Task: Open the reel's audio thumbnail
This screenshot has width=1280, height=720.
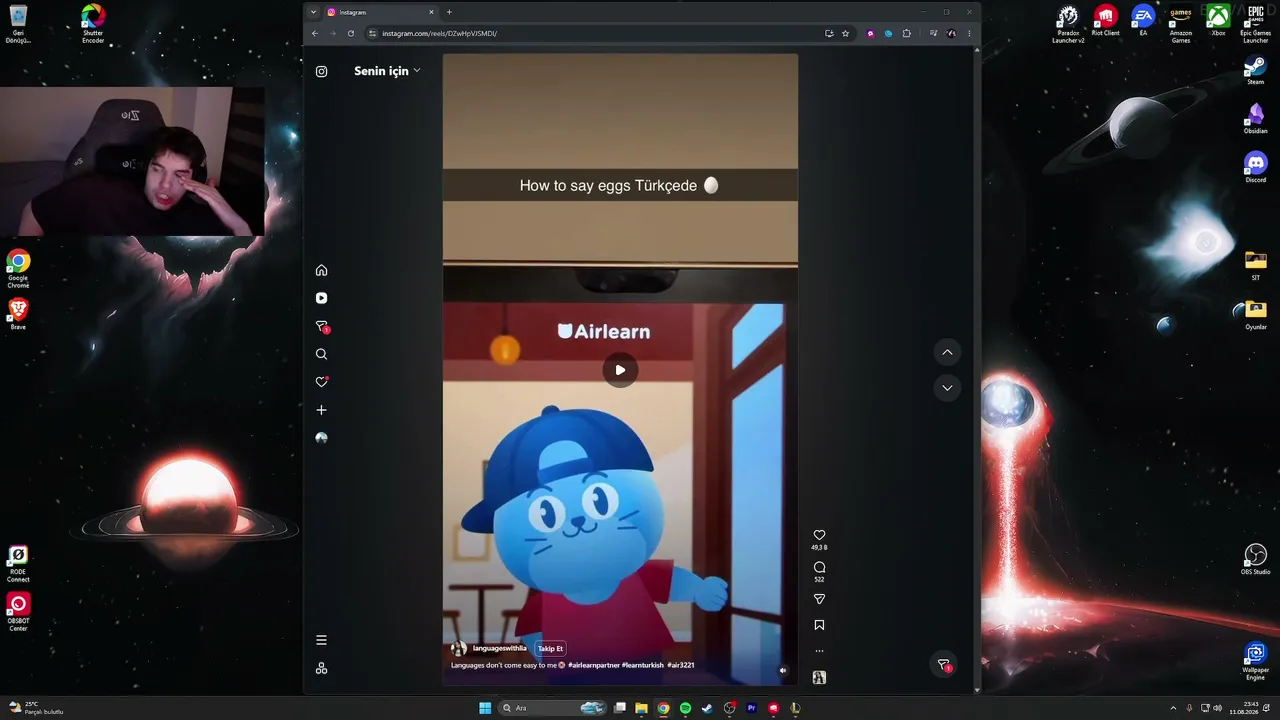Action: (x=819, y=678)
